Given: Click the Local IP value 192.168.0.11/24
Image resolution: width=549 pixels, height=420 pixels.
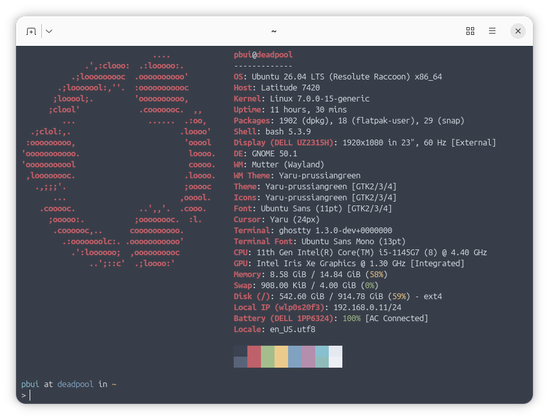Looking at the screenshot, I should point(367,308).
